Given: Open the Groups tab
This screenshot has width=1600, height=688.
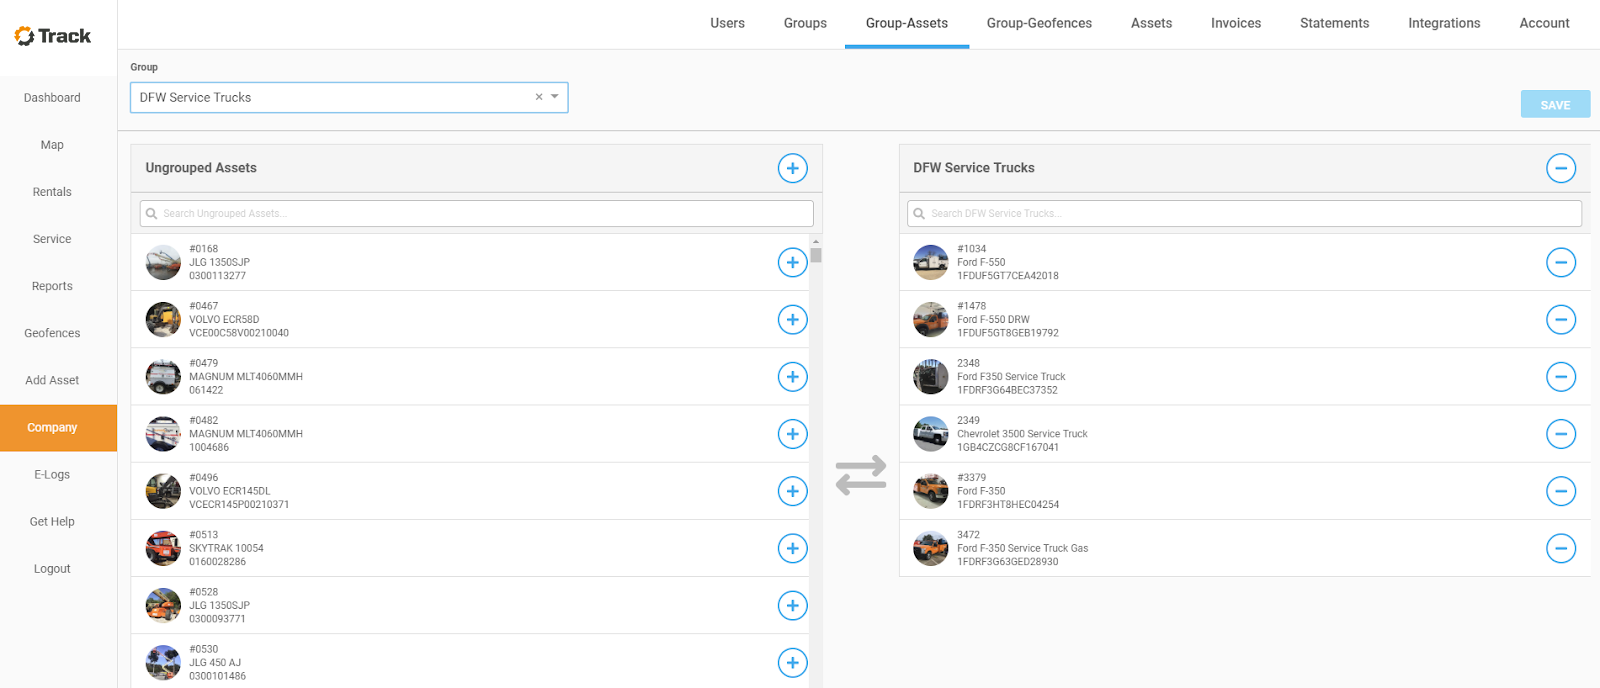Looking at the screenshot, I should pos(805,23).
